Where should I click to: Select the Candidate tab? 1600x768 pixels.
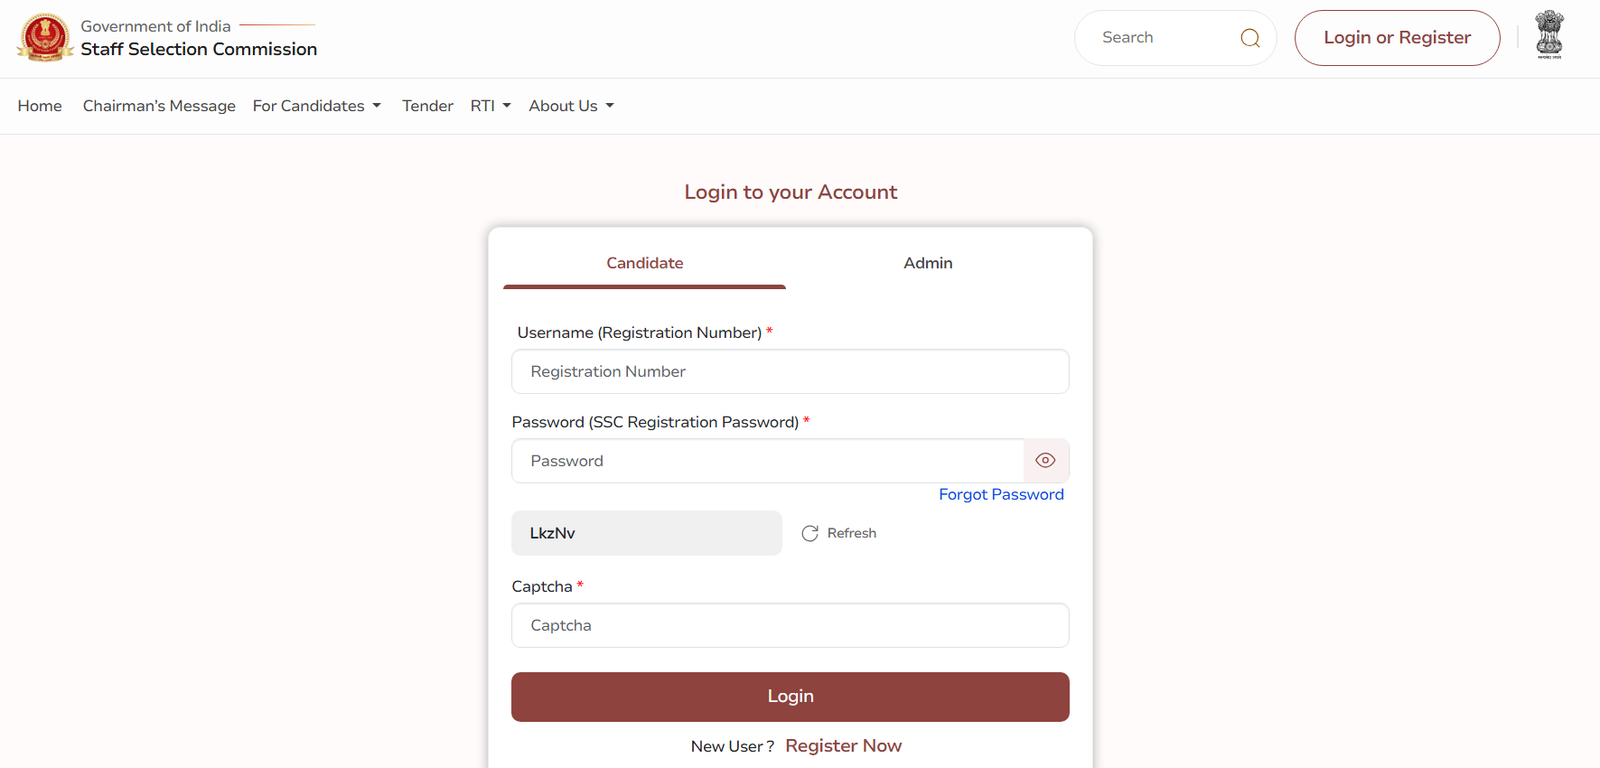click(644, 263)
